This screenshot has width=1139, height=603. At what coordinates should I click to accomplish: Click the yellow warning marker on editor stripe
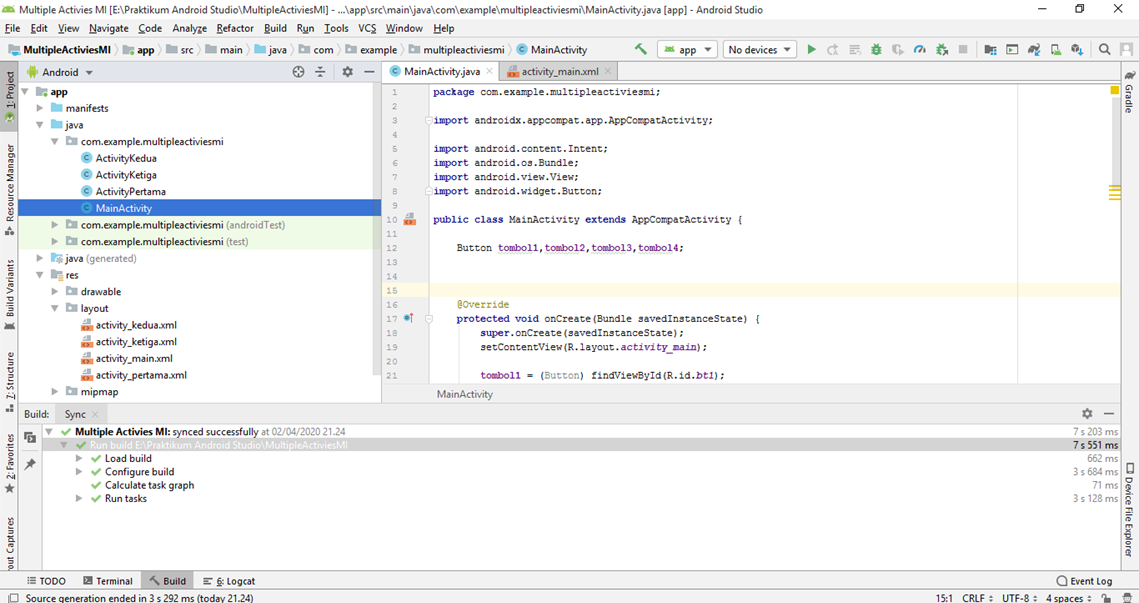pyautogui.click(x=1115, y=91)
